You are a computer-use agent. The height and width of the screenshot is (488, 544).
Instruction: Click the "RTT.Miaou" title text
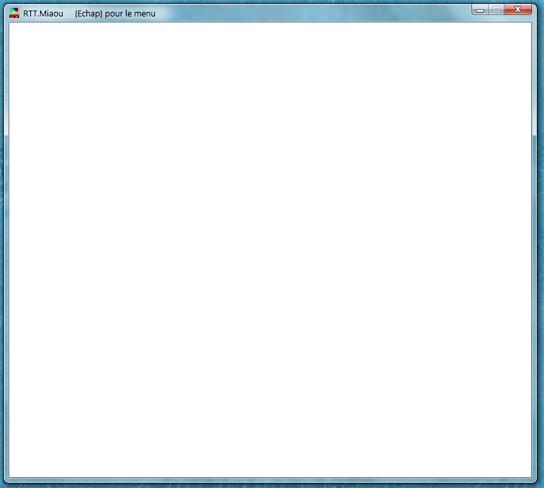[43, 14]
